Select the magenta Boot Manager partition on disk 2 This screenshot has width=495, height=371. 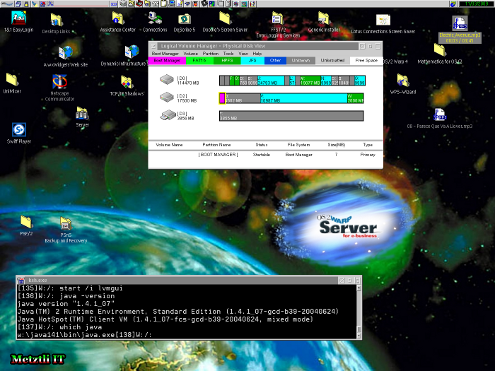click(222, 98)
